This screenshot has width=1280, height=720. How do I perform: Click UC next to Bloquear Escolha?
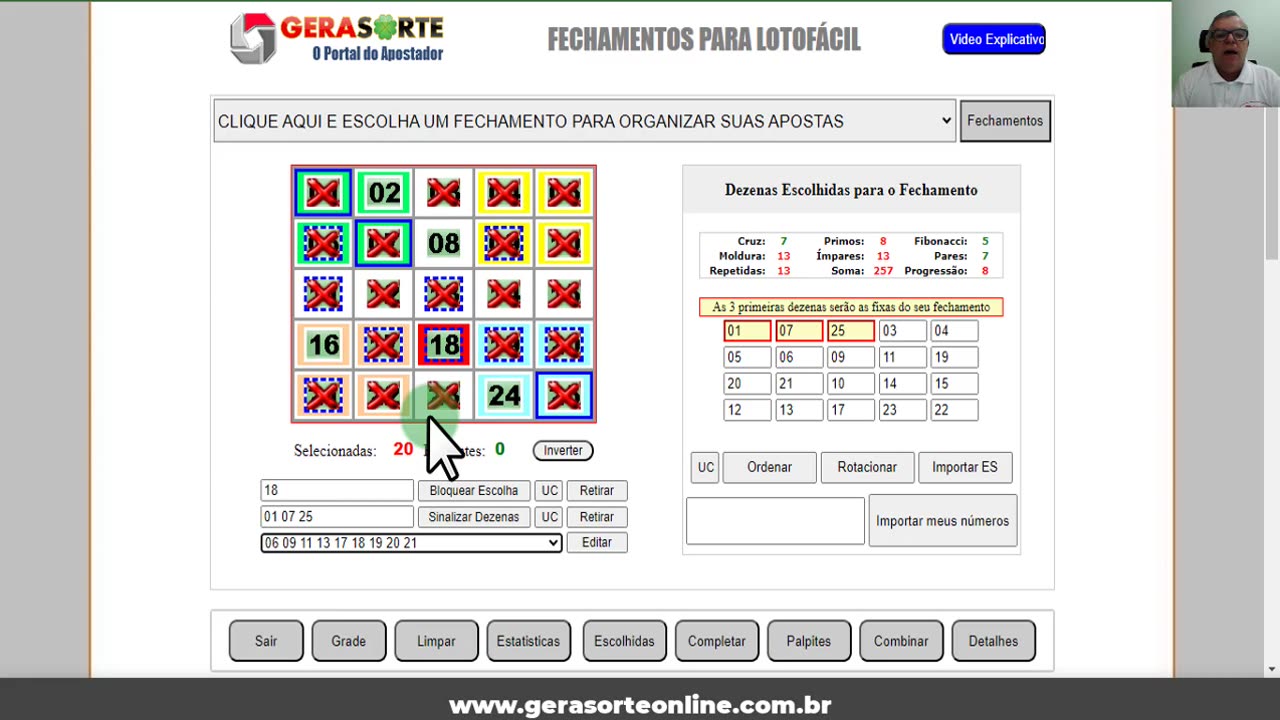click(549, 490)
